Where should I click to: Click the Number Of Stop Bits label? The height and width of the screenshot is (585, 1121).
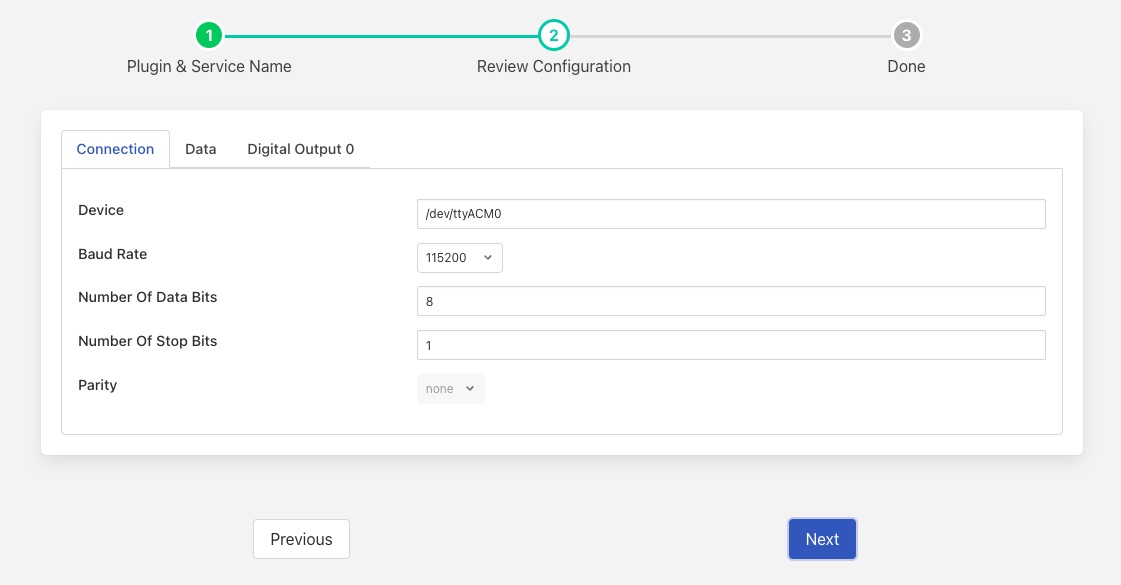coord(147,341)
